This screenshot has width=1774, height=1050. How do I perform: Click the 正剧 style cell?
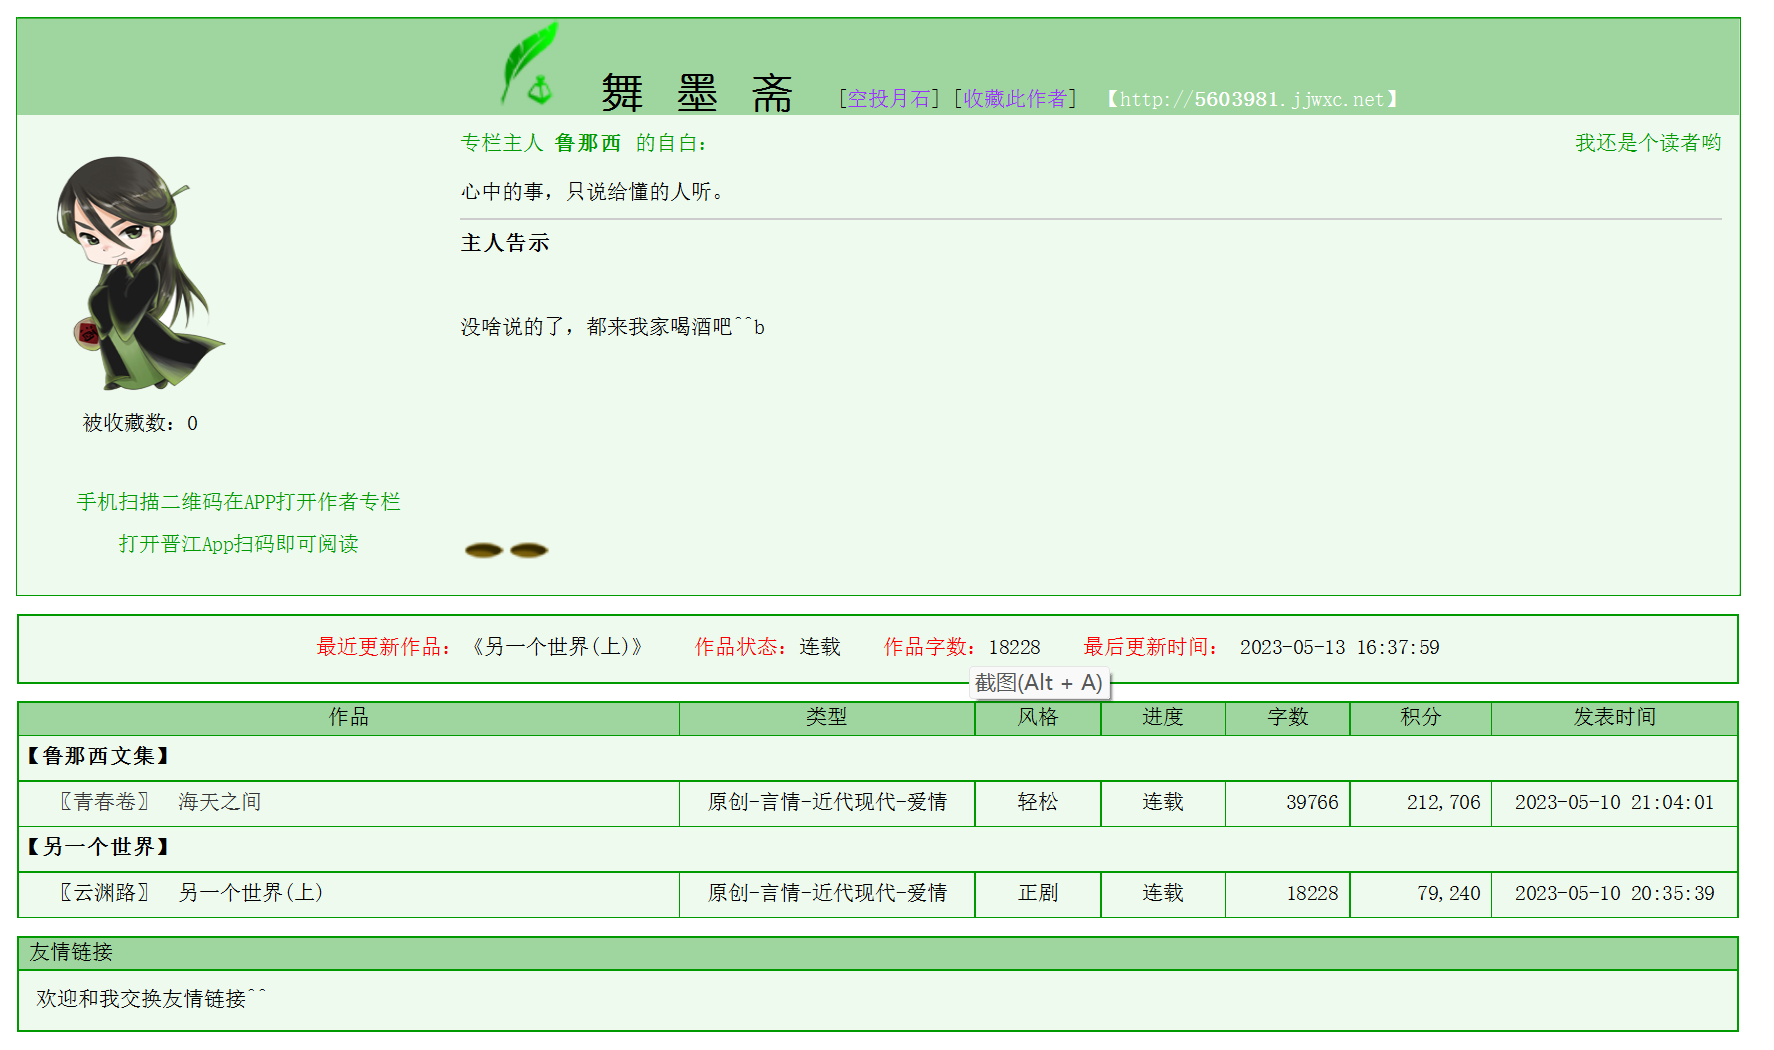pyautogui.click(x=1038, y=893)
